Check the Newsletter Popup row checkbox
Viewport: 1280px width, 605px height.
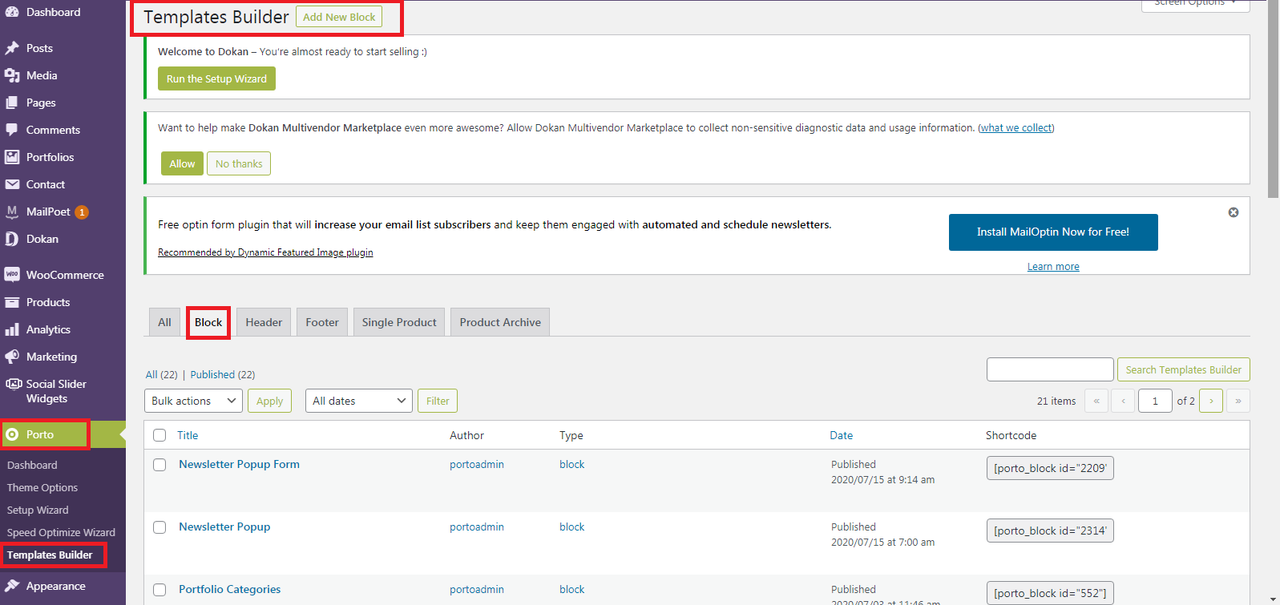pyautogui.click(x=159, y=527)
